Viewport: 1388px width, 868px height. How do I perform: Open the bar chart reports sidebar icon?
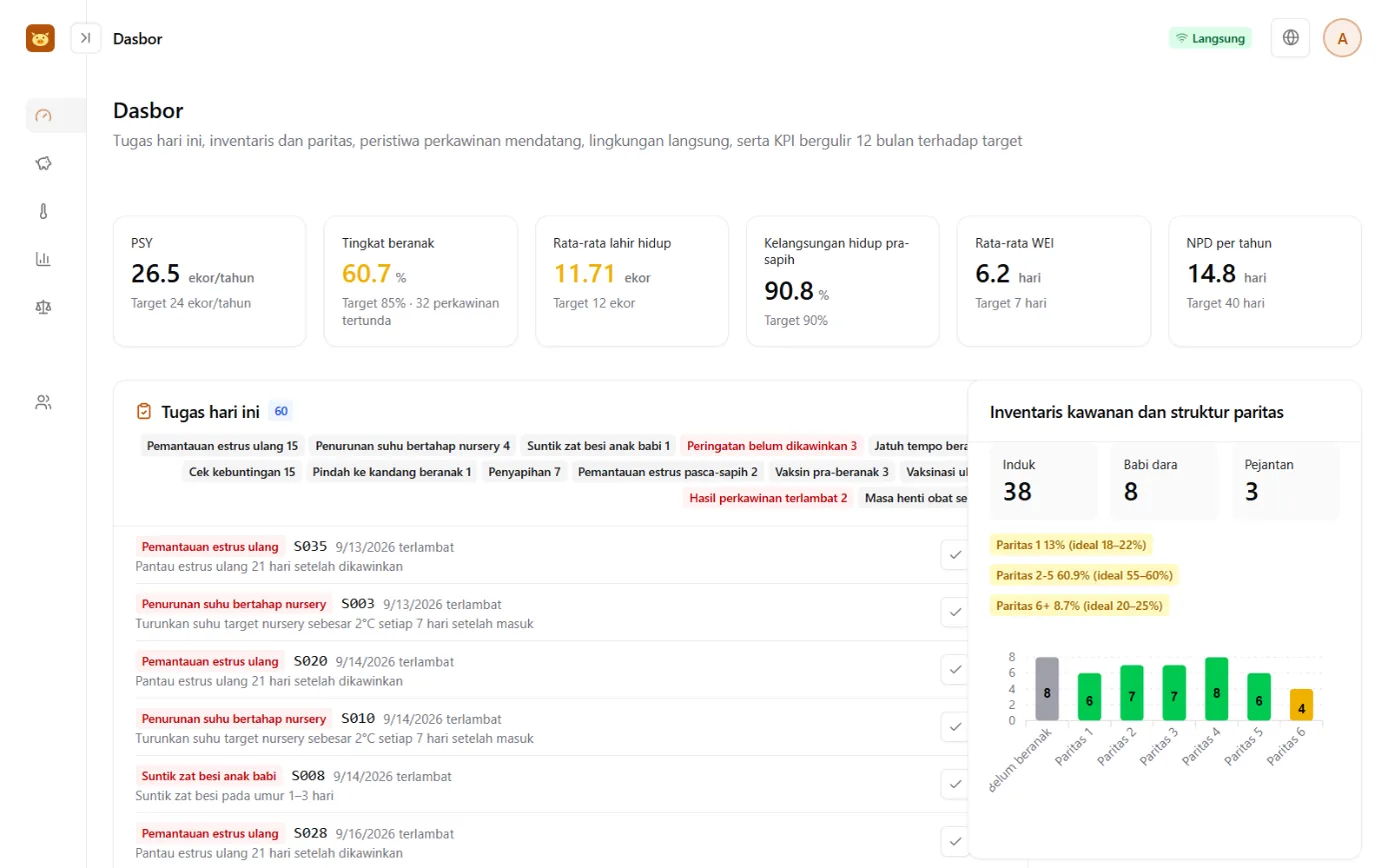tap(43, 259)
